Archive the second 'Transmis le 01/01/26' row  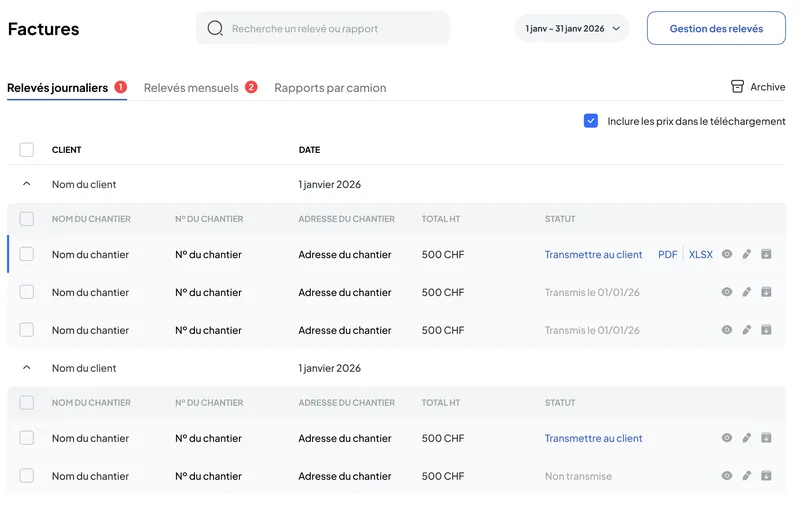point(766,330)
